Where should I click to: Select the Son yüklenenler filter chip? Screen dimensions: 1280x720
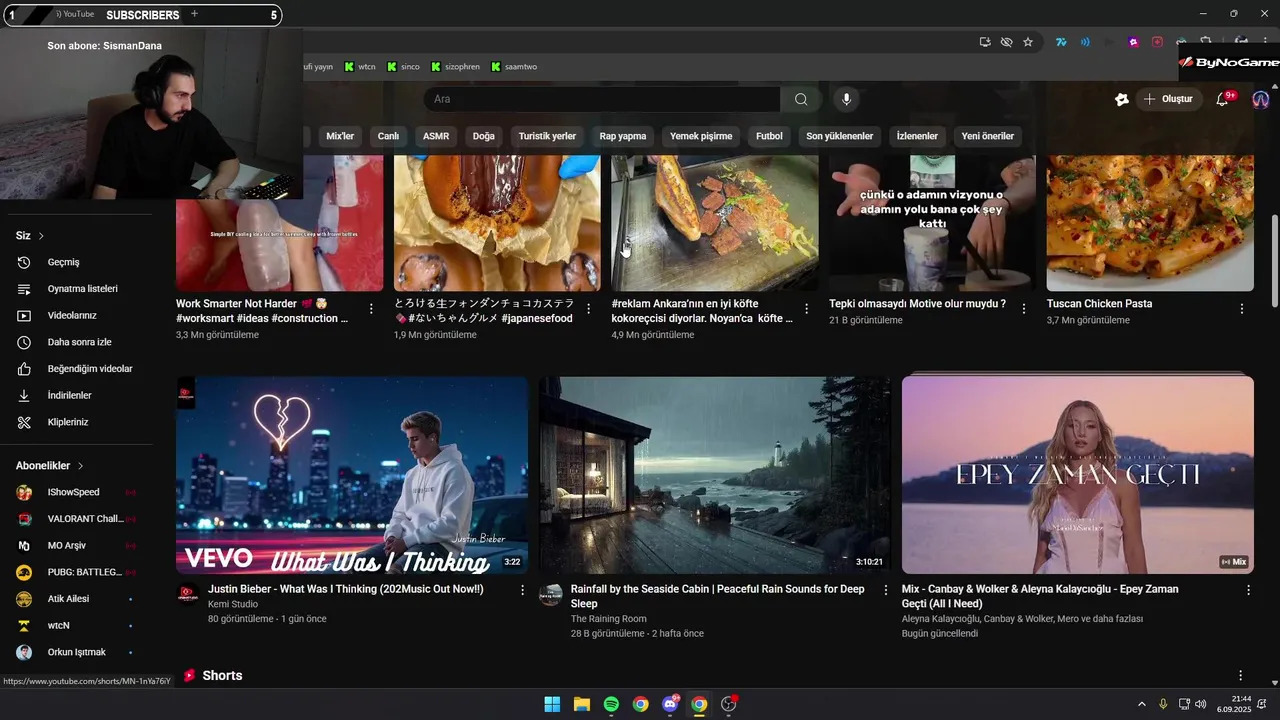click(x=840, y=136)
